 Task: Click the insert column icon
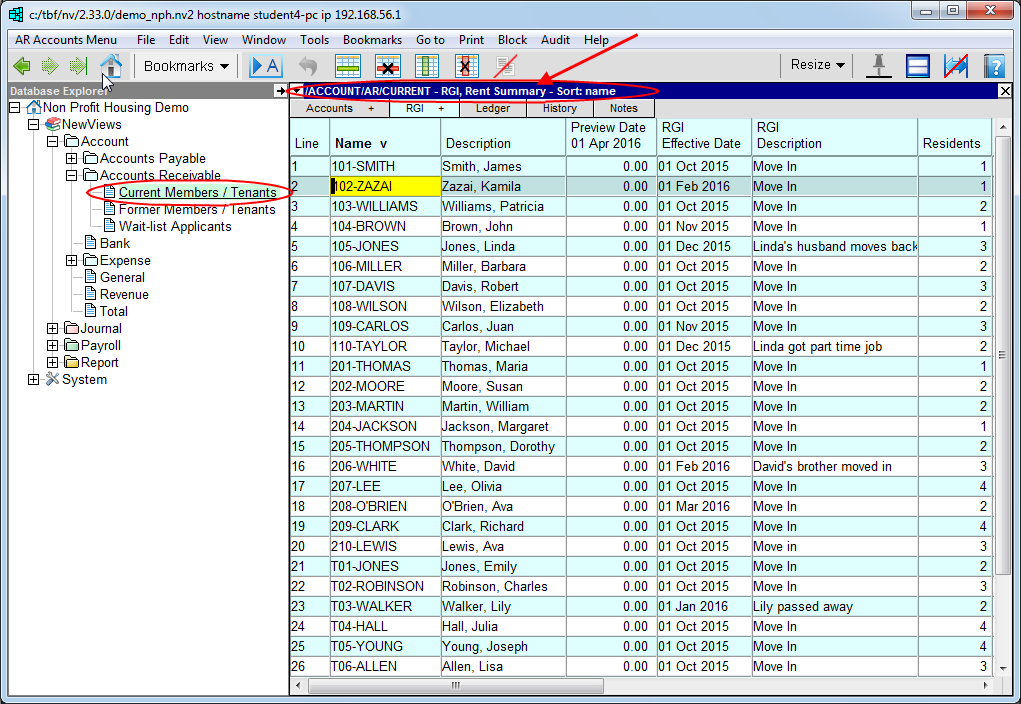427,66
